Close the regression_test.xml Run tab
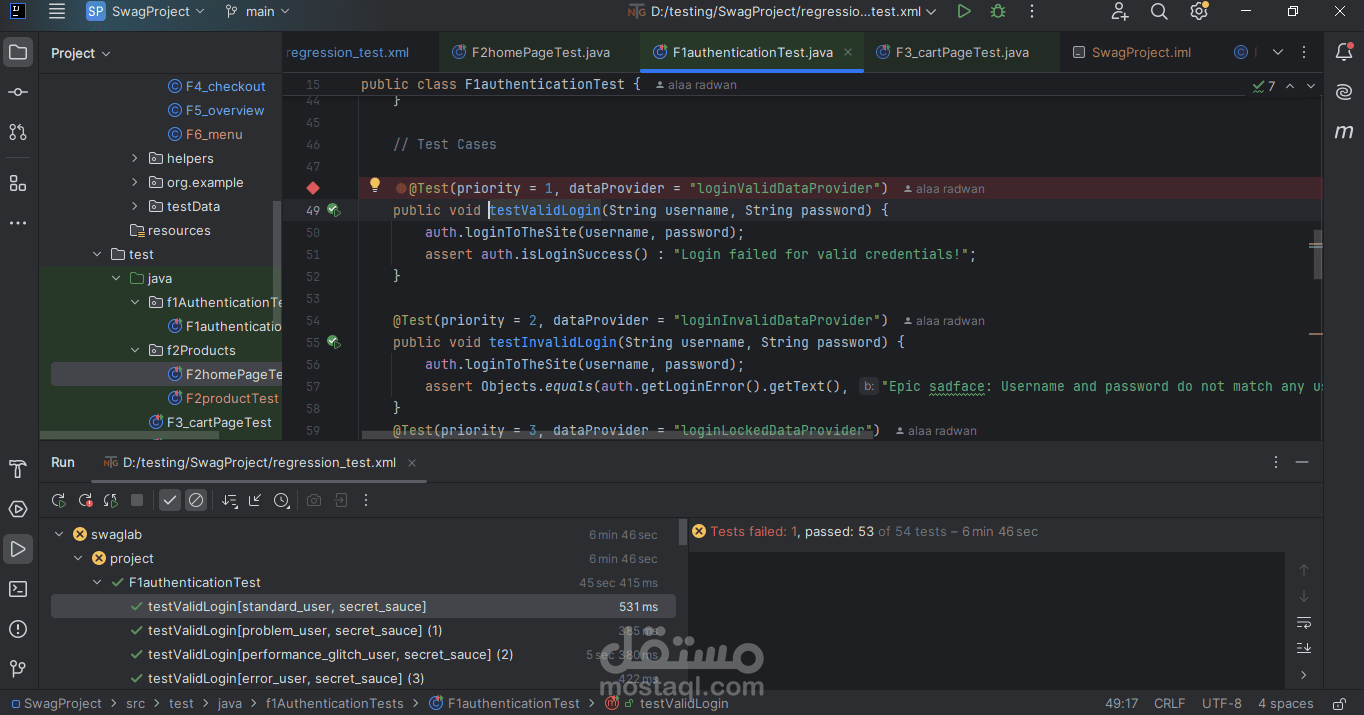 tap(412, 462)
